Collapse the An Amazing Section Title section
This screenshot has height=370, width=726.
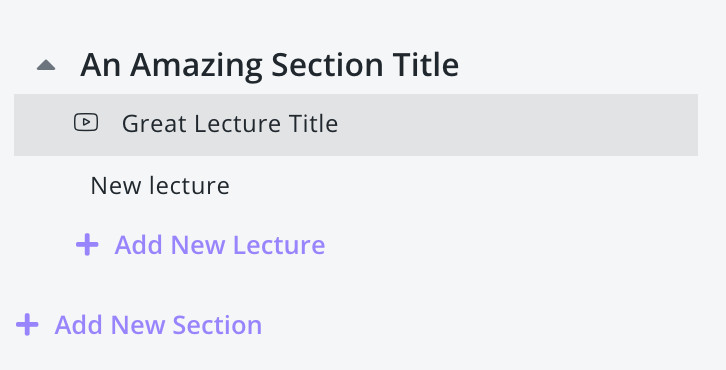click(46, 65)
